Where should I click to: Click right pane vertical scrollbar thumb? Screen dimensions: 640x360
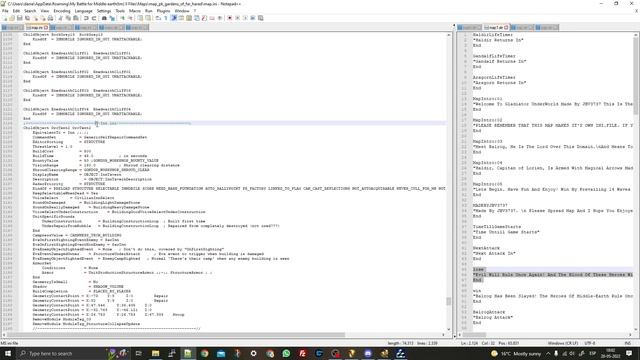637,76
